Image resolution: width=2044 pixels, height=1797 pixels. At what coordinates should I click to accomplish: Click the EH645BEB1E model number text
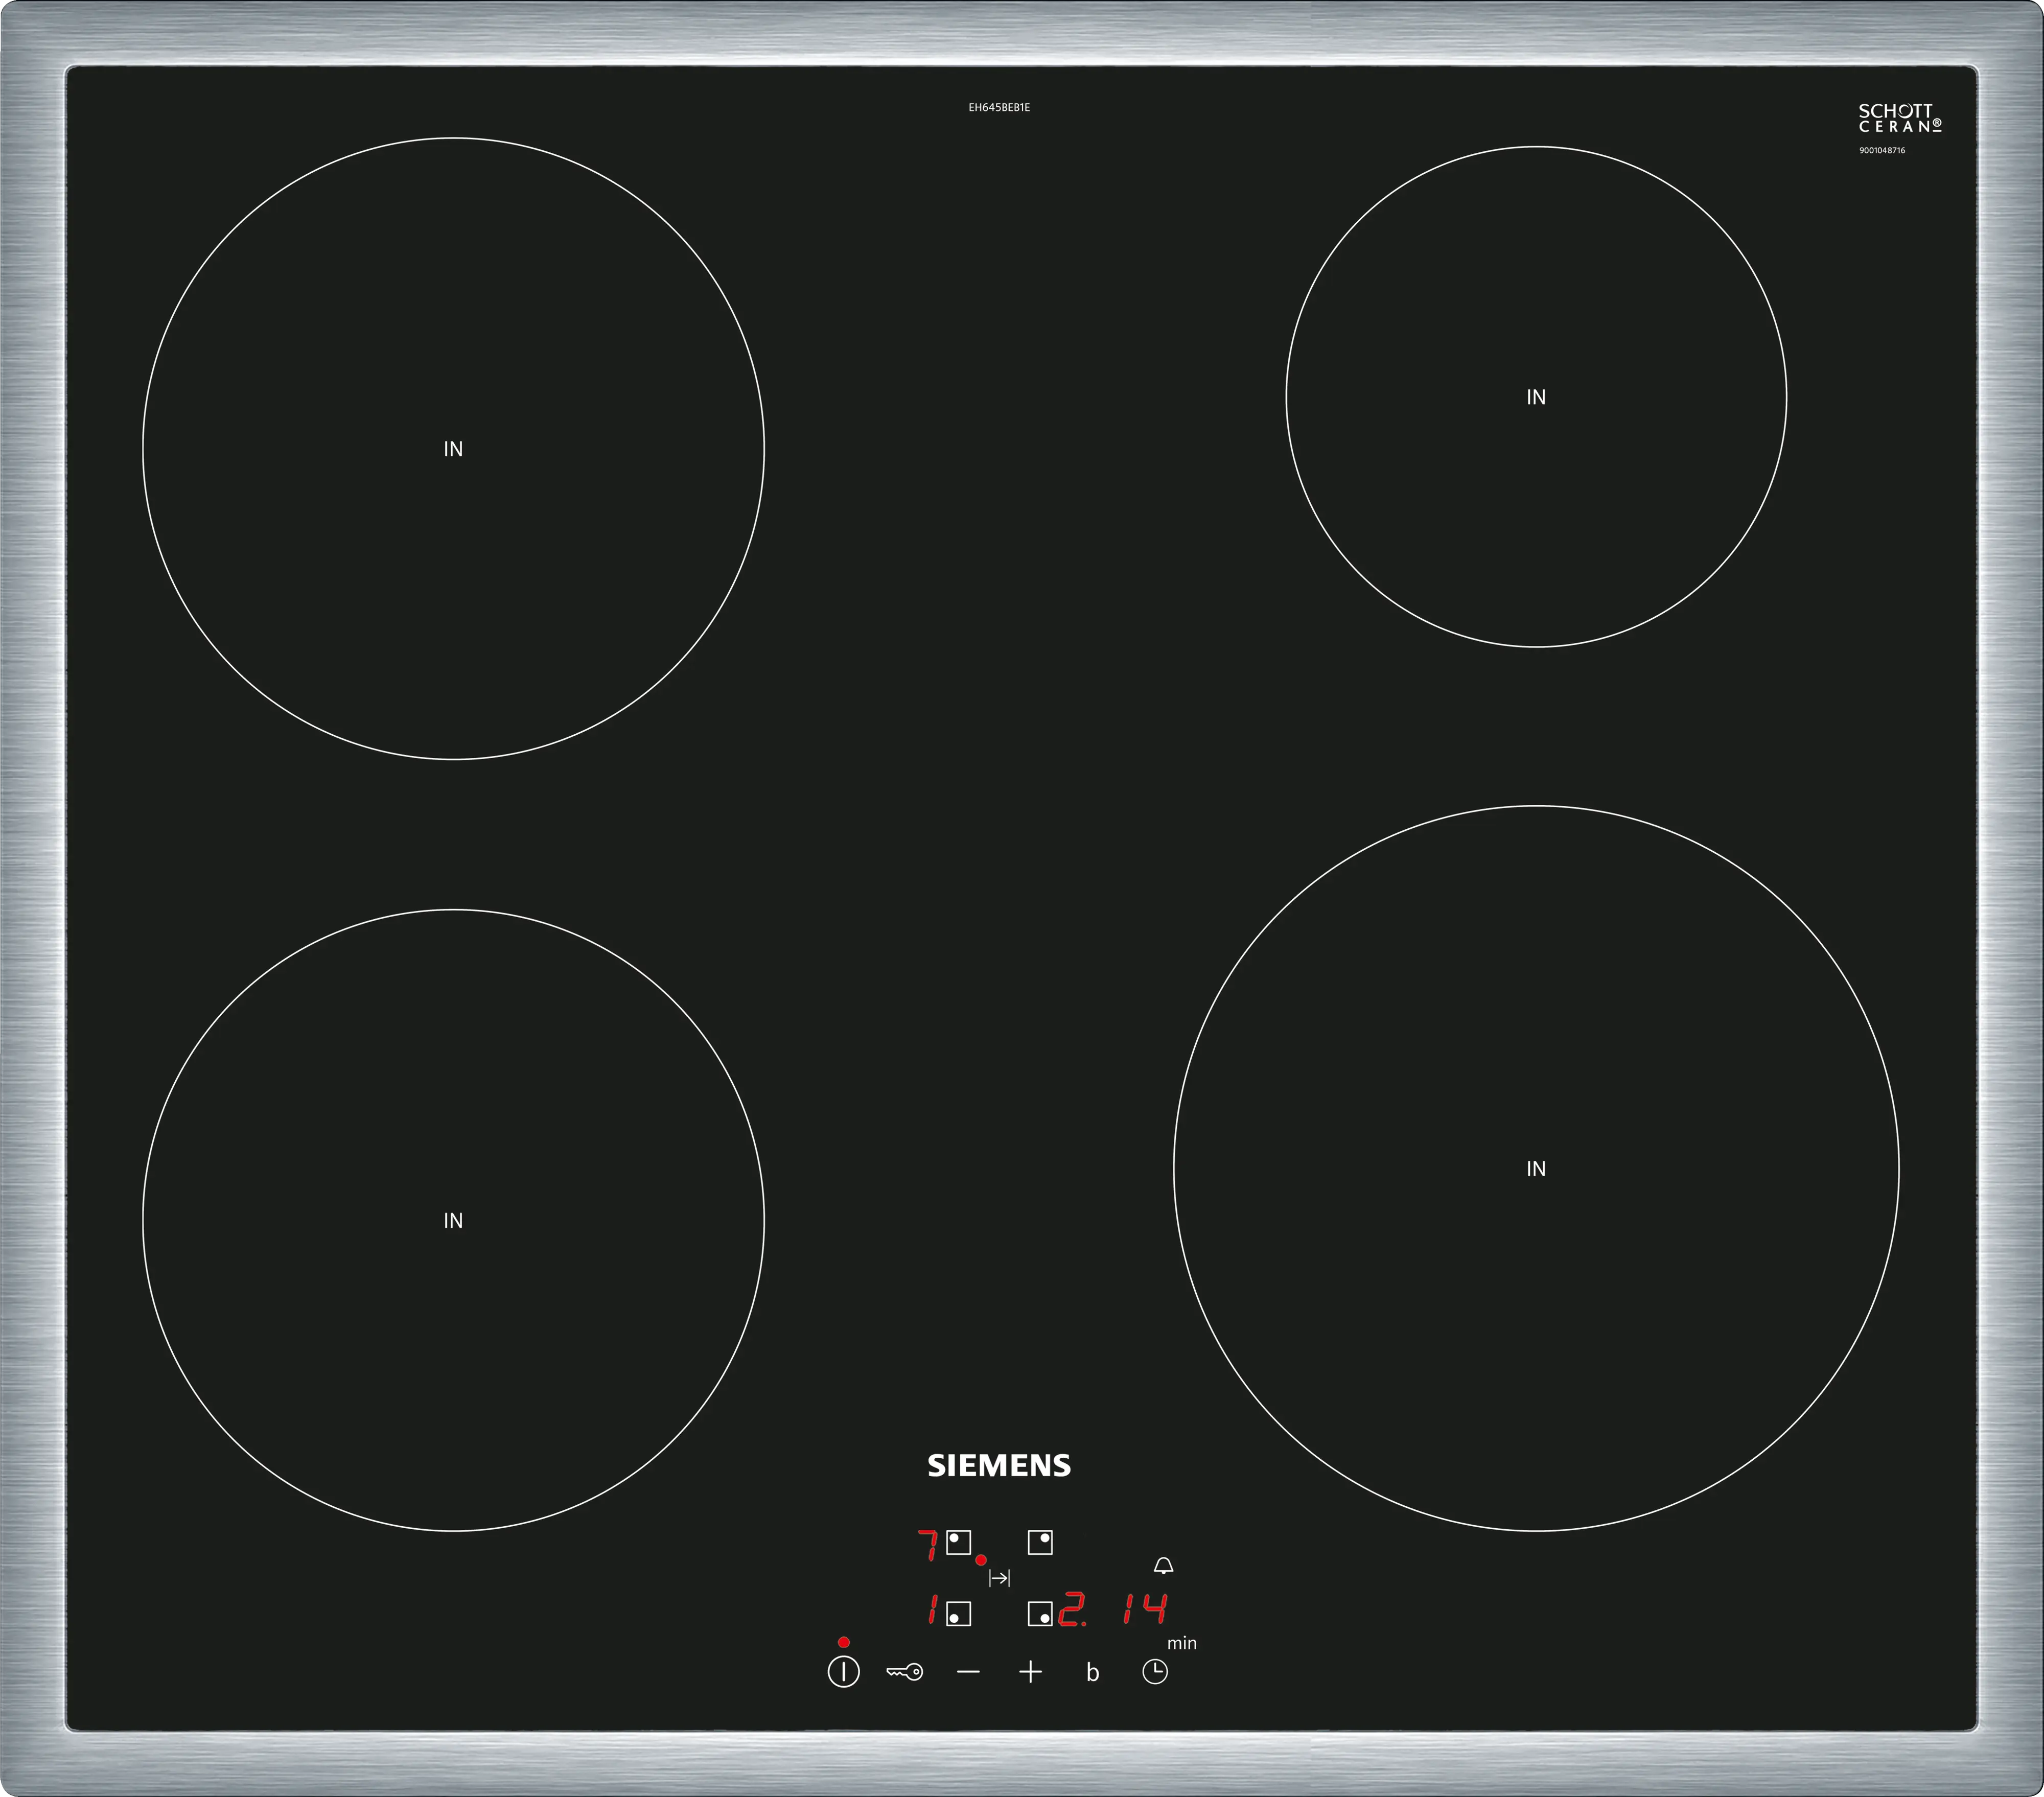(998, 107)
